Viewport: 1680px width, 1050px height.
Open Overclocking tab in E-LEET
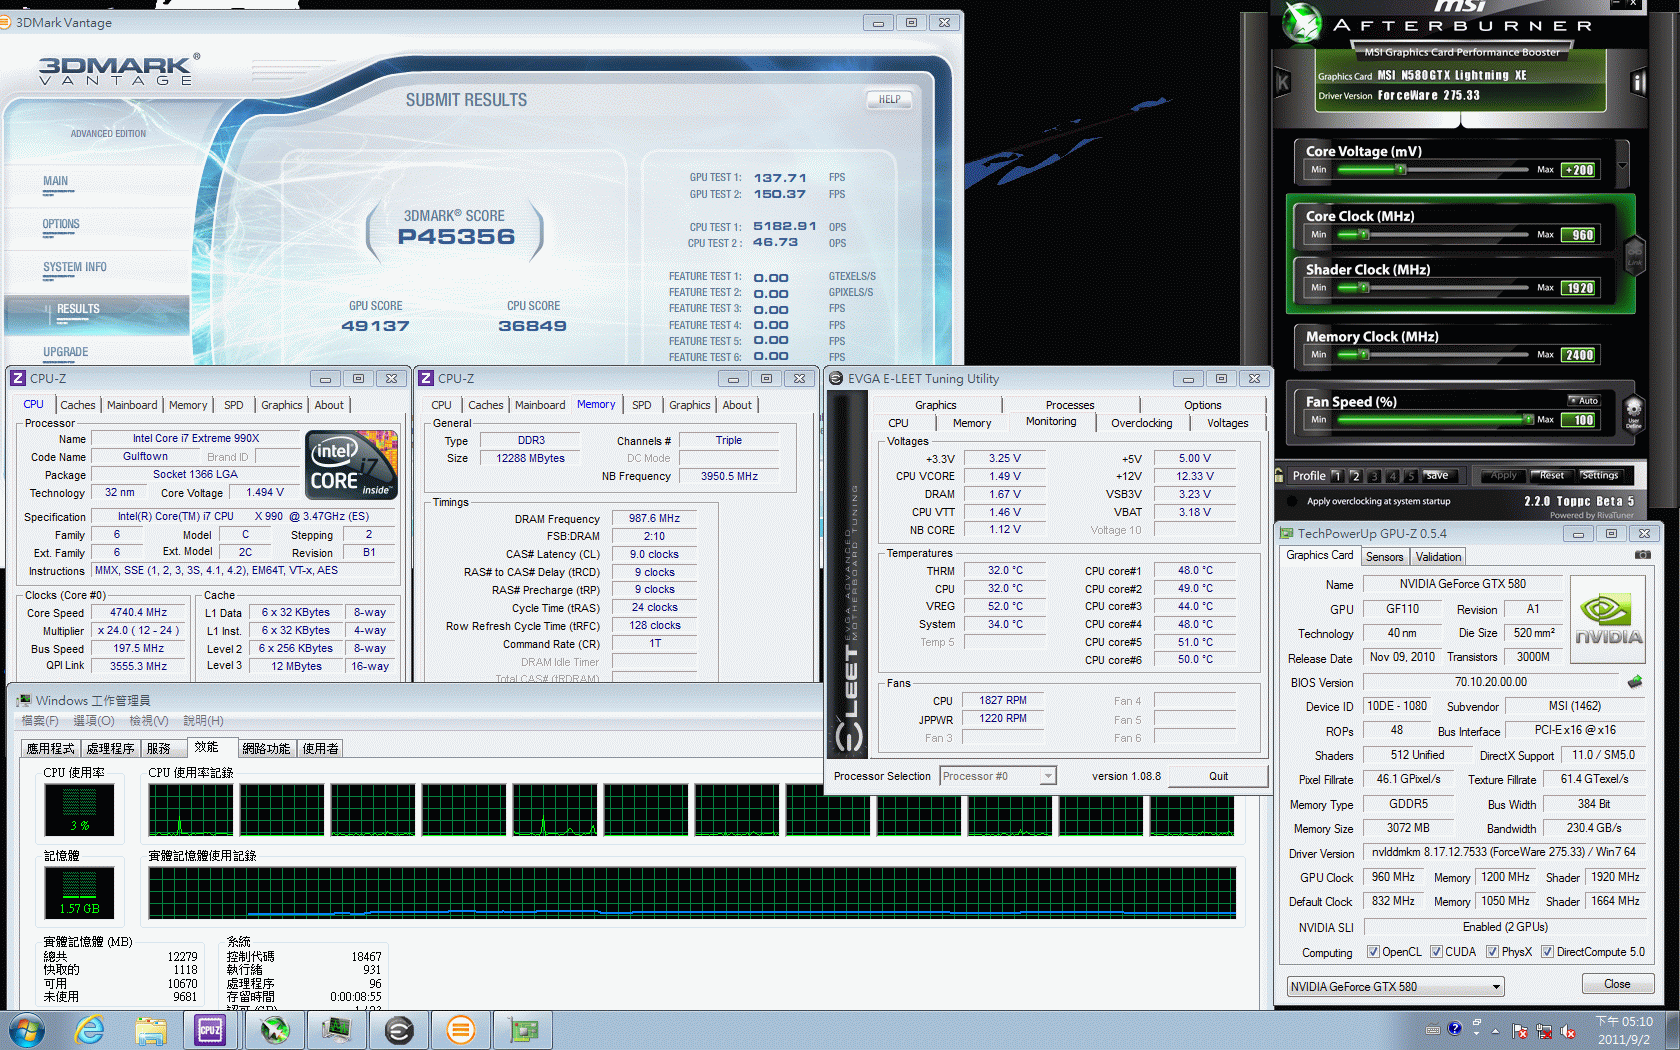point(1141,423)
